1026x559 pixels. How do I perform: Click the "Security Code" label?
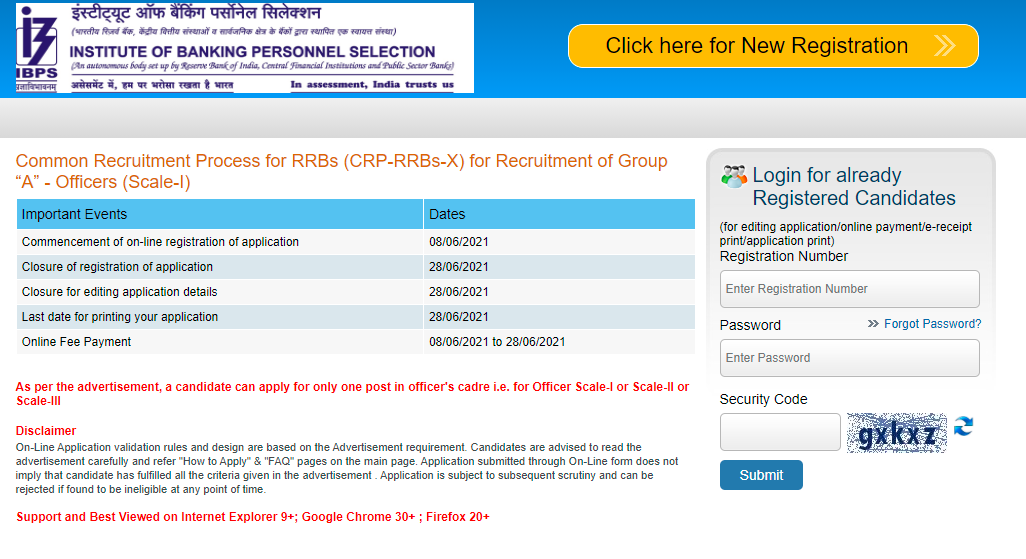(x=763, y=399)
